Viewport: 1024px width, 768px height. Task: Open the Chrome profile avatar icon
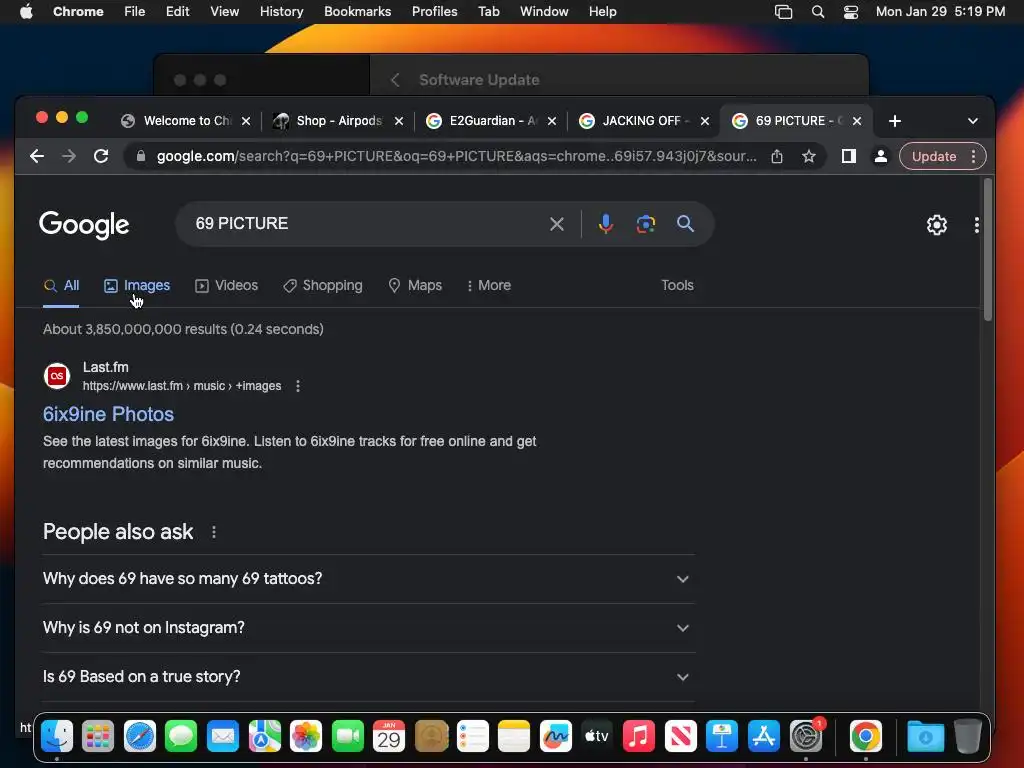tap(880, 156)
